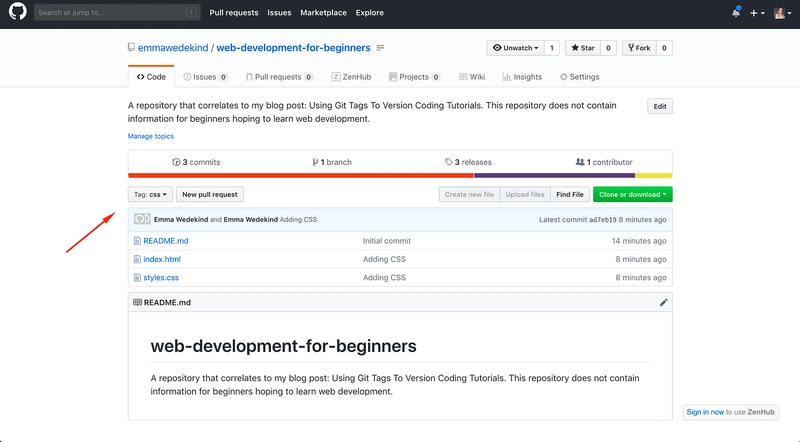
Task: Click the repository book icon
Action: [131, 47]
